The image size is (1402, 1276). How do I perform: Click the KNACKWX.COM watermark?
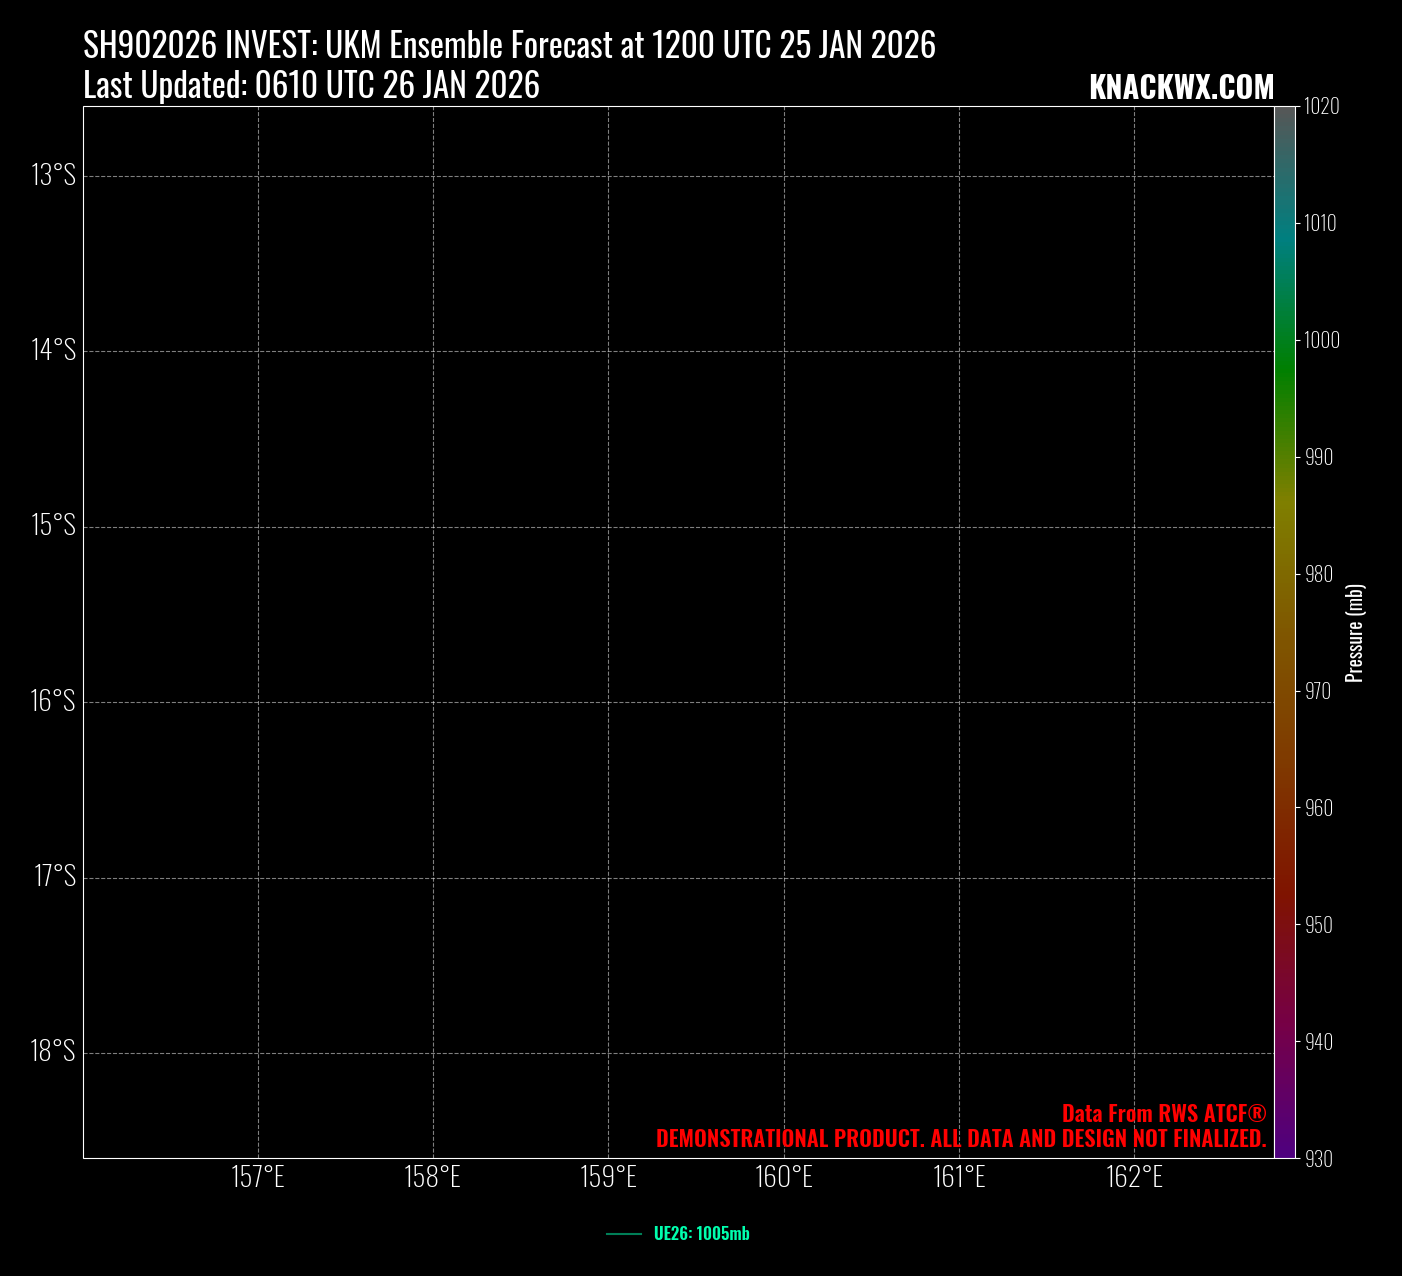point(1181,88)
